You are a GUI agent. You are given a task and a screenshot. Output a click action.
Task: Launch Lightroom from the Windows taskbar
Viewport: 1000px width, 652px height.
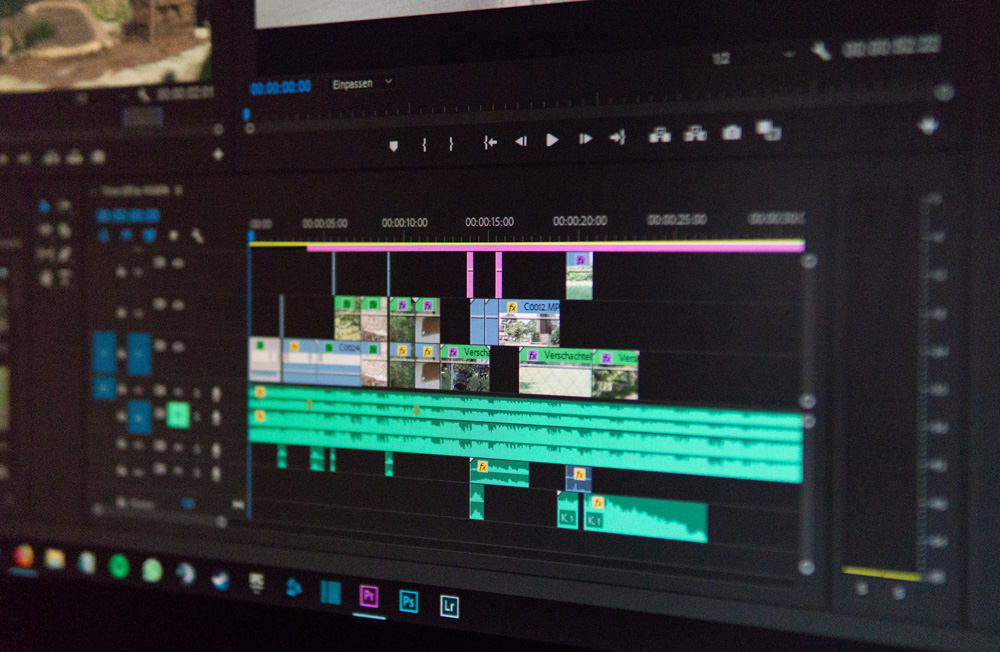[x=449, y=603]
